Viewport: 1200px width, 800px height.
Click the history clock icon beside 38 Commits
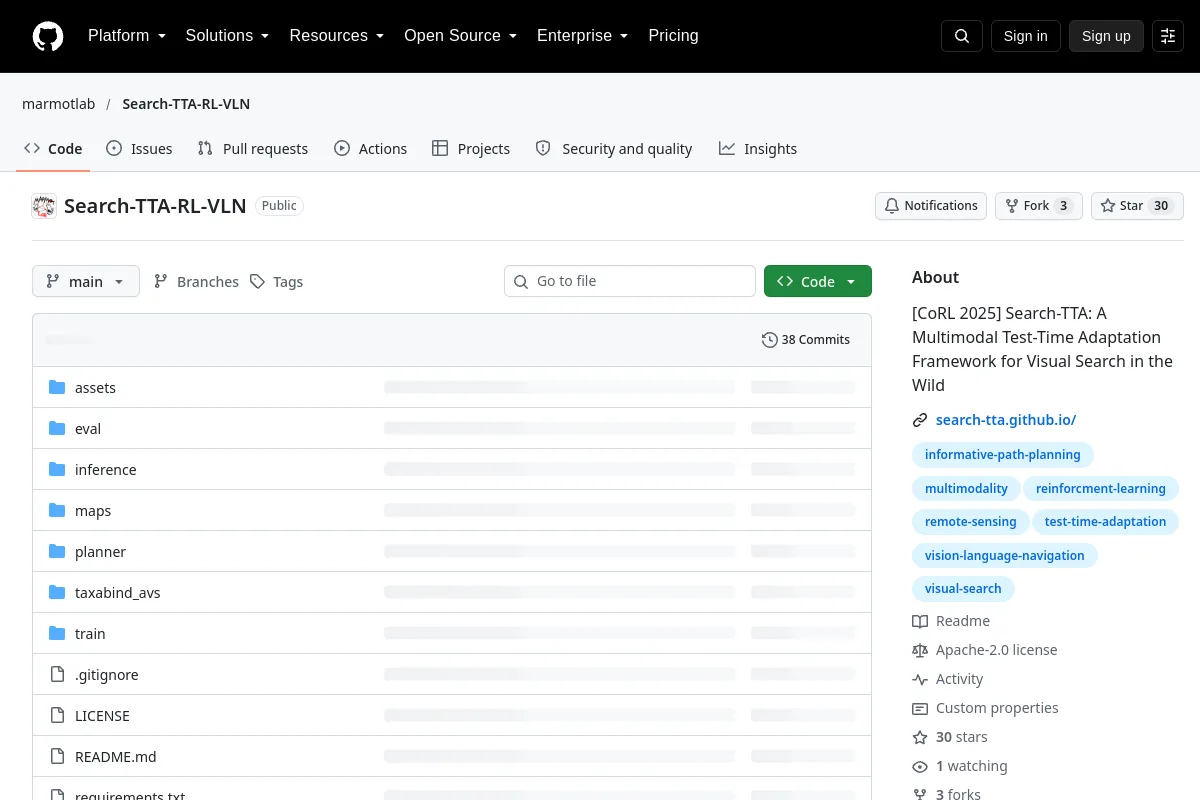[769, 340]
